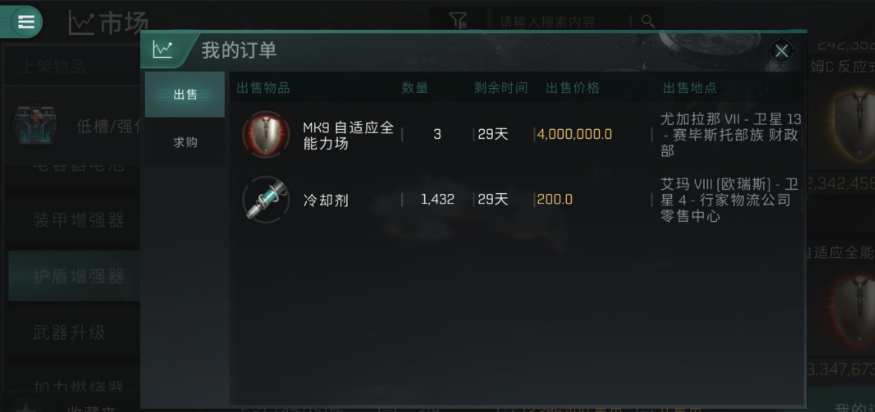Sort by 剩余时间 column header
Viewport: 875px width, 412px height.
(501, 88)
